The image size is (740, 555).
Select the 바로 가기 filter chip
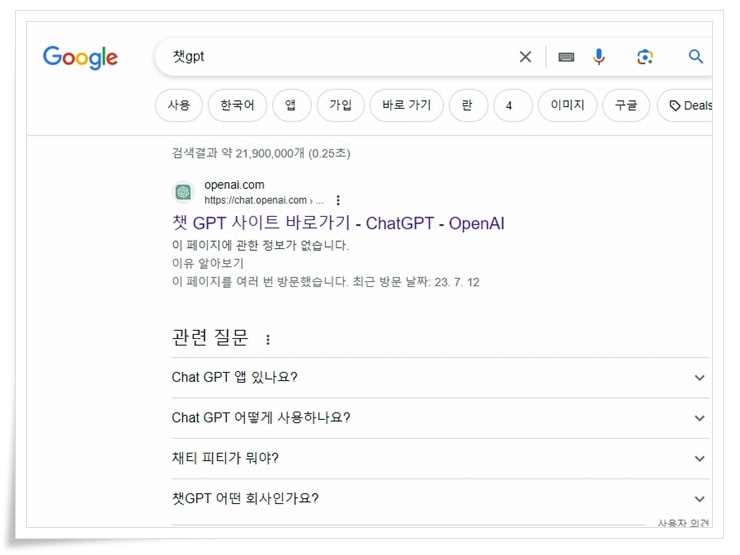click(x=407, y=105)
